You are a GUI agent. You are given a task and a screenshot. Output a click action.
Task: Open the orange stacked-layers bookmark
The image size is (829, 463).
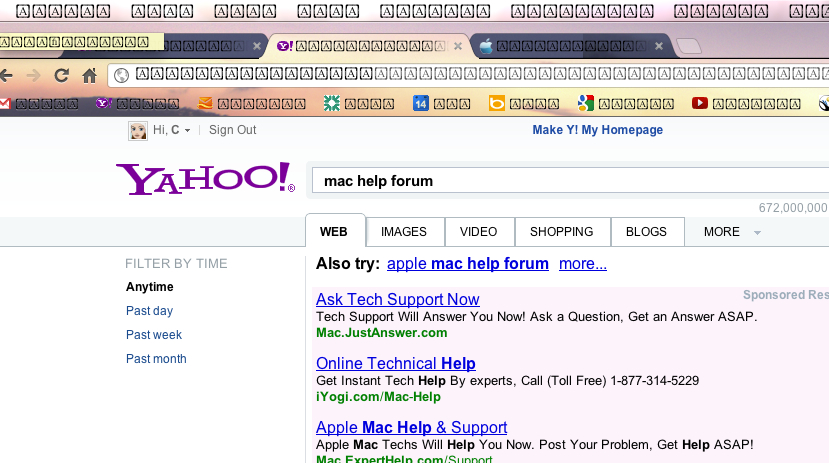click(x=205, y=104)
